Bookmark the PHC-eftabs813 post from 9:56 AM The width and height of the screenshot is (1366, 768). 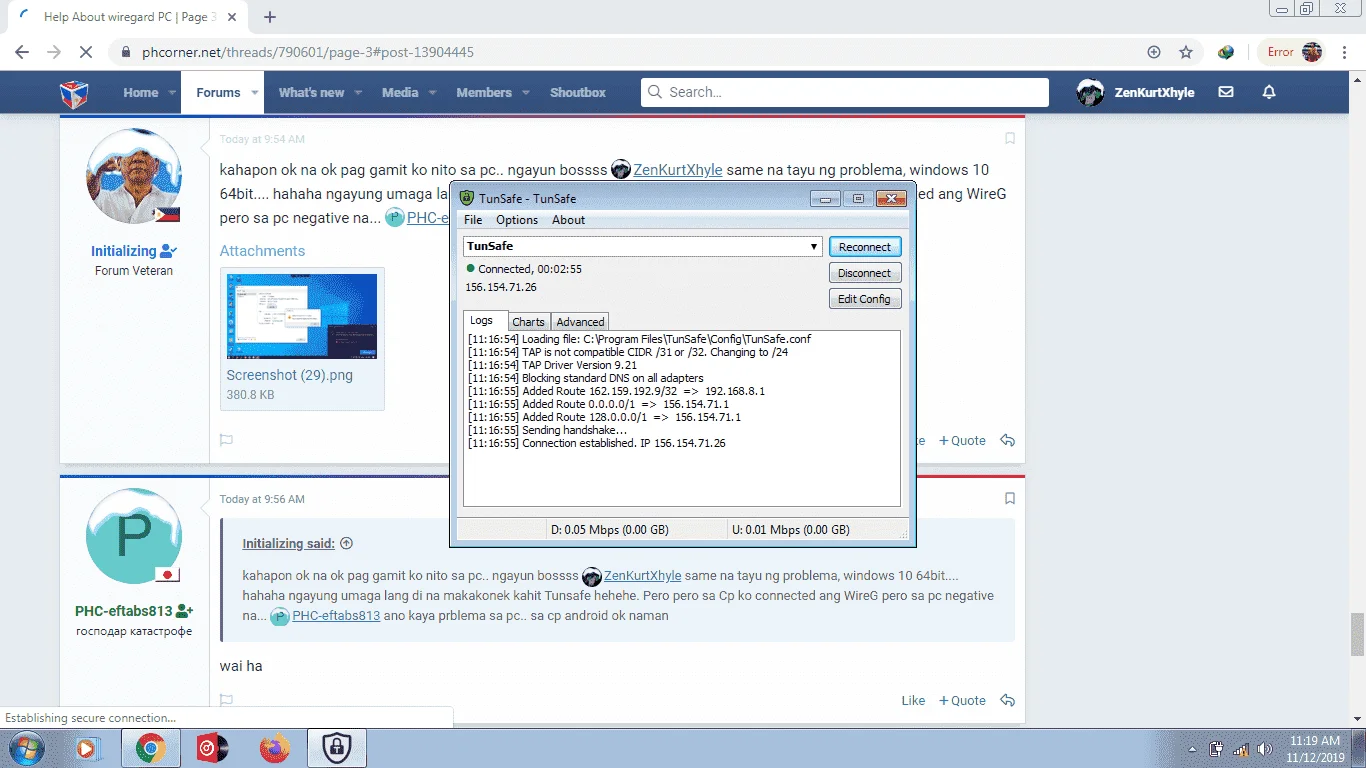tap(1010, 498)
